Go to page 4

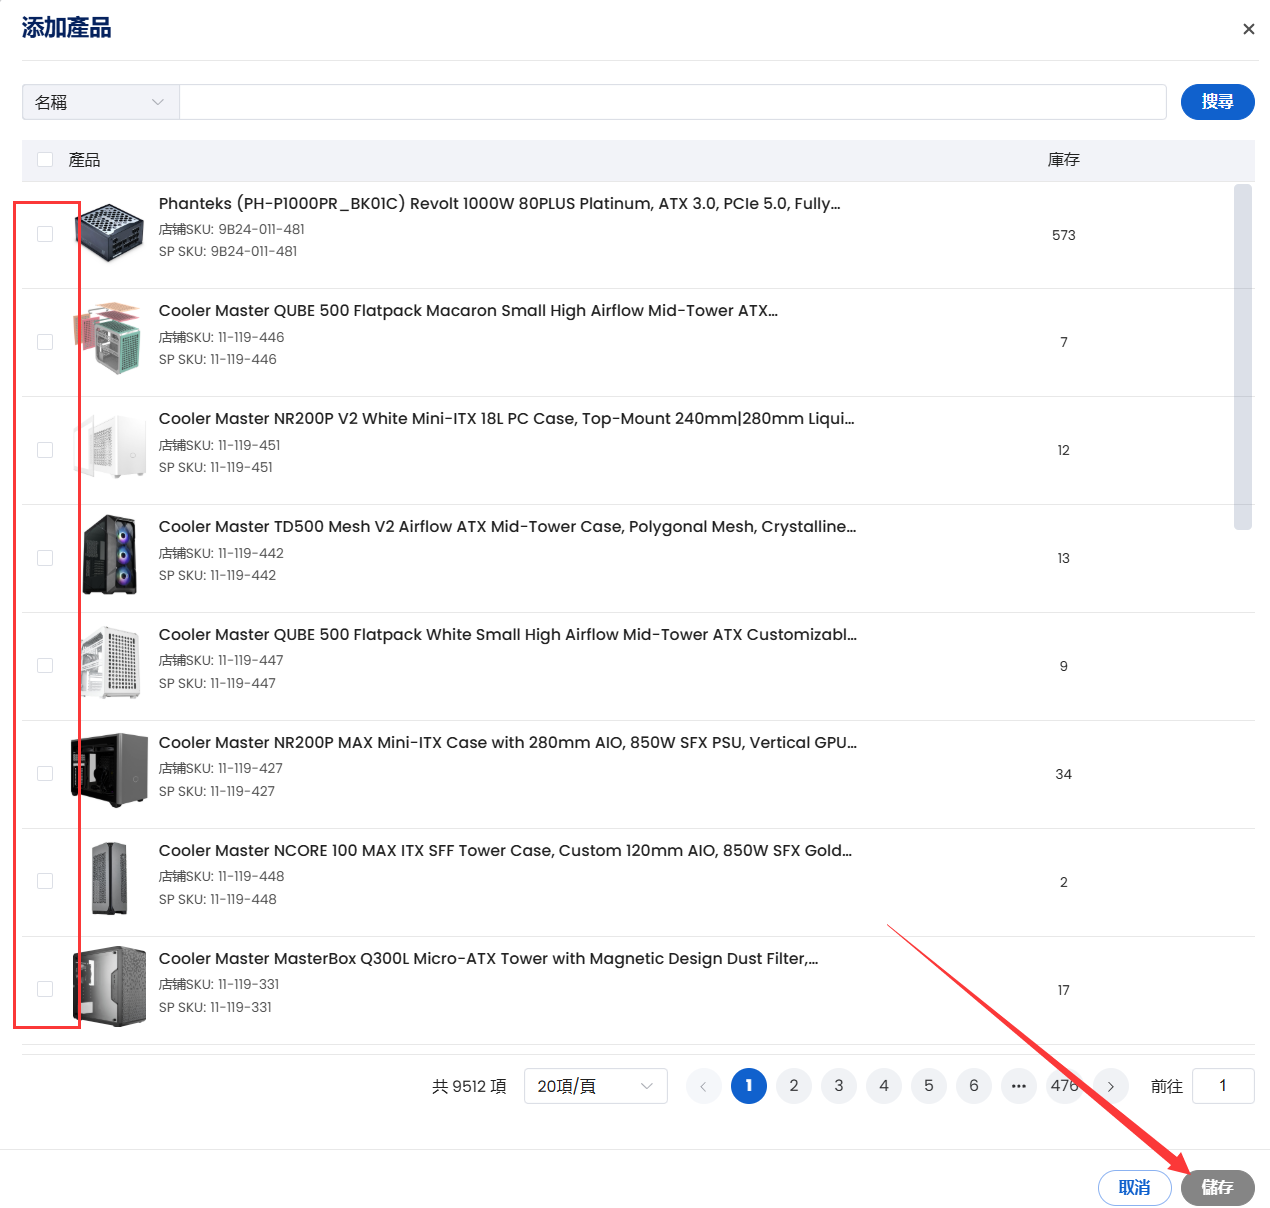[x=884, y=1086]
